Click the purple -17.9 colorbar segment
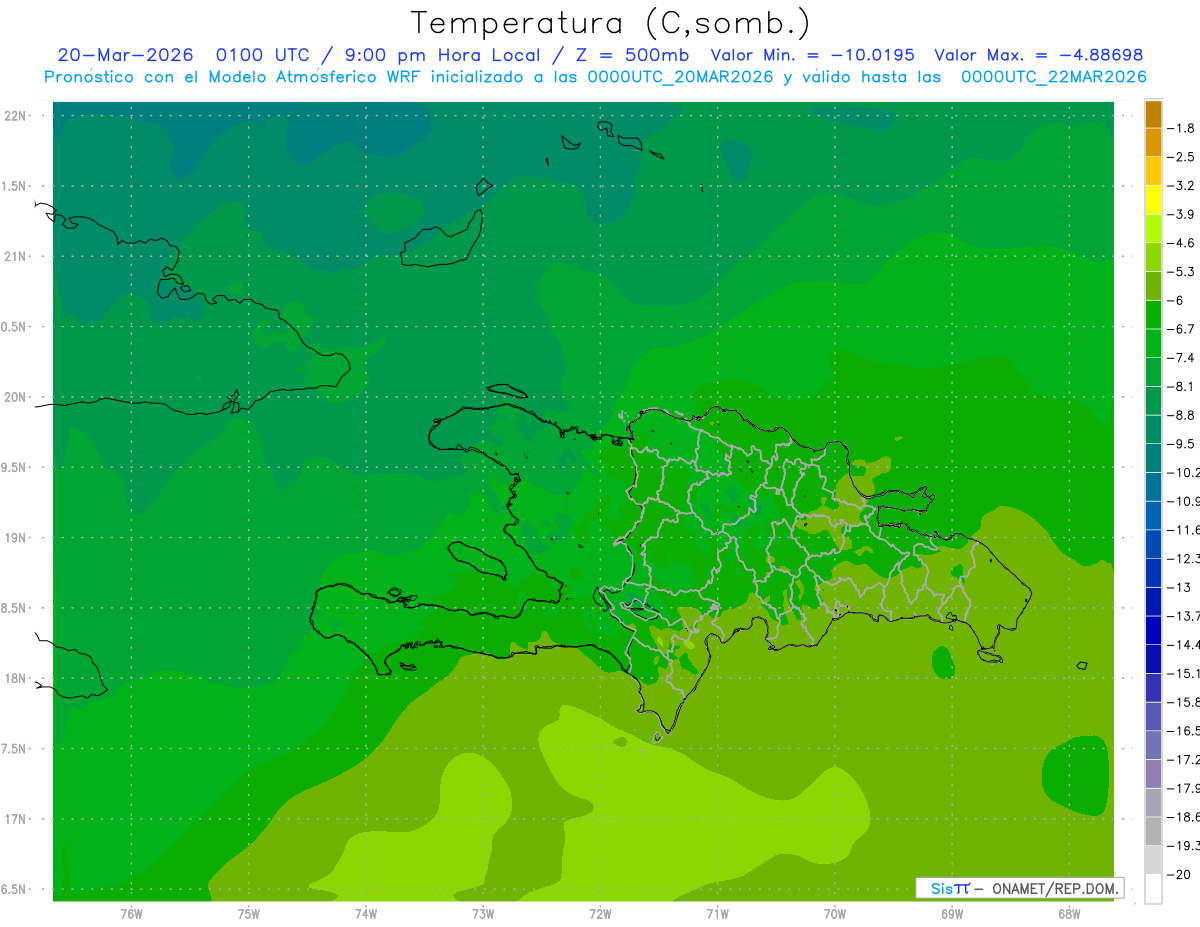 (x=1153, y=774)
